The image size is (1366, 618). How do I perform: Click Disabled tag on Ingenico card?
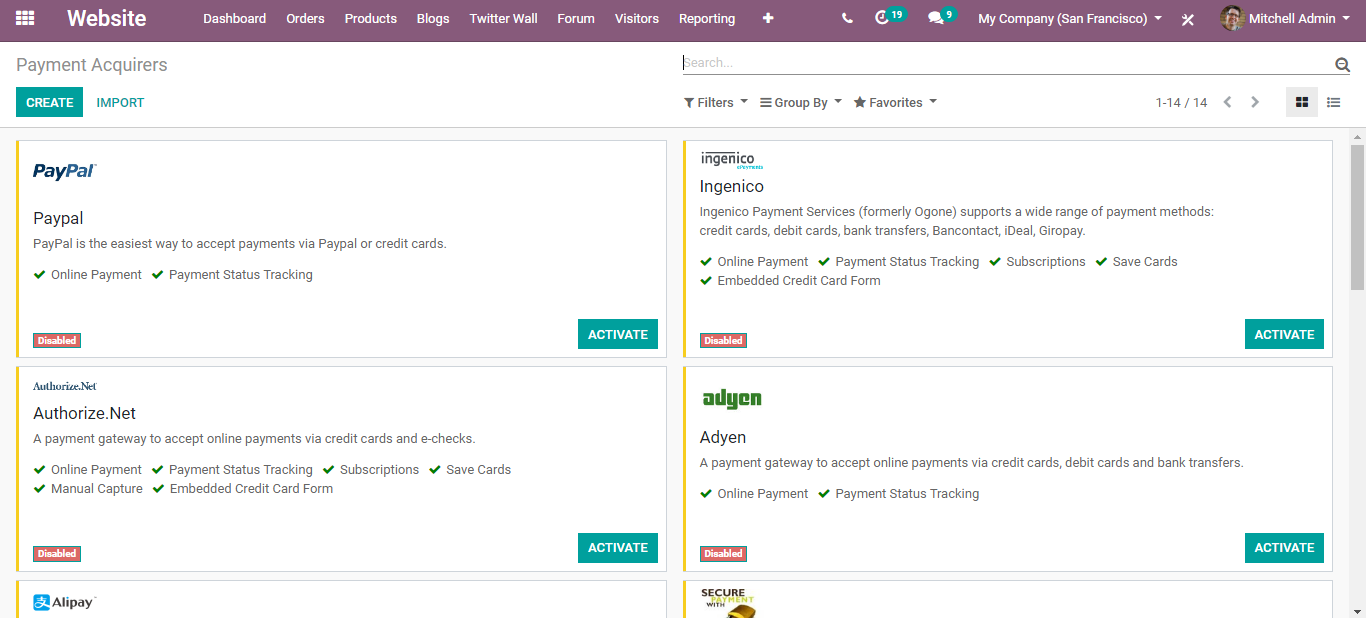click(x=723, y=340)
